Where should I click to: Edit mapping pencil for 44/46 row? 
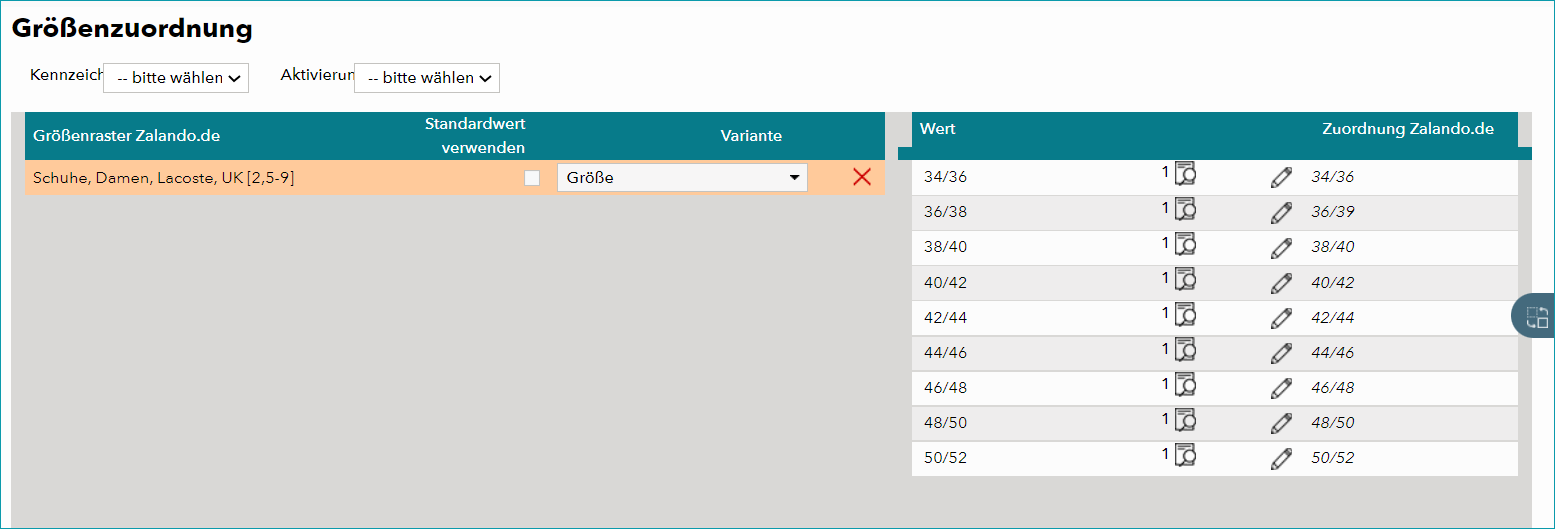pyautogui.click(x=1281, y=353)
